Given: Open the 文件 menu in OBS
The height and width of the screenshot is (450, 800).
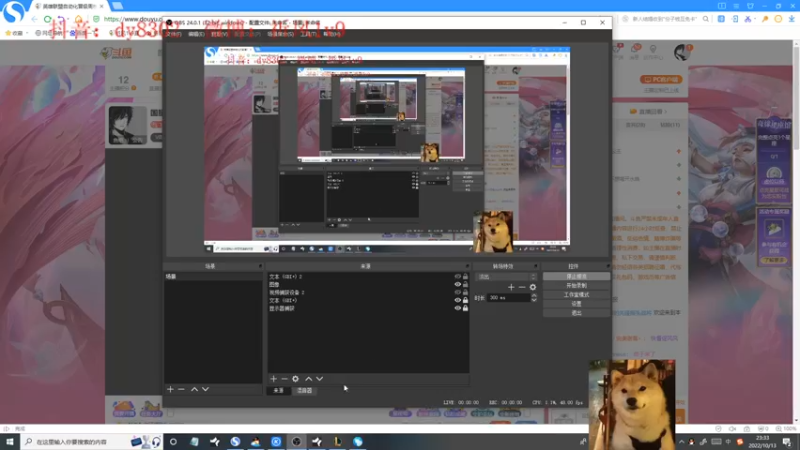Looking at the screenshot, I should click(174, 34).
